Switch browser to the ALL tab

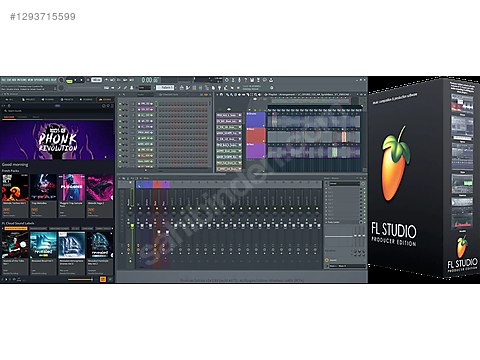point(9,99)
